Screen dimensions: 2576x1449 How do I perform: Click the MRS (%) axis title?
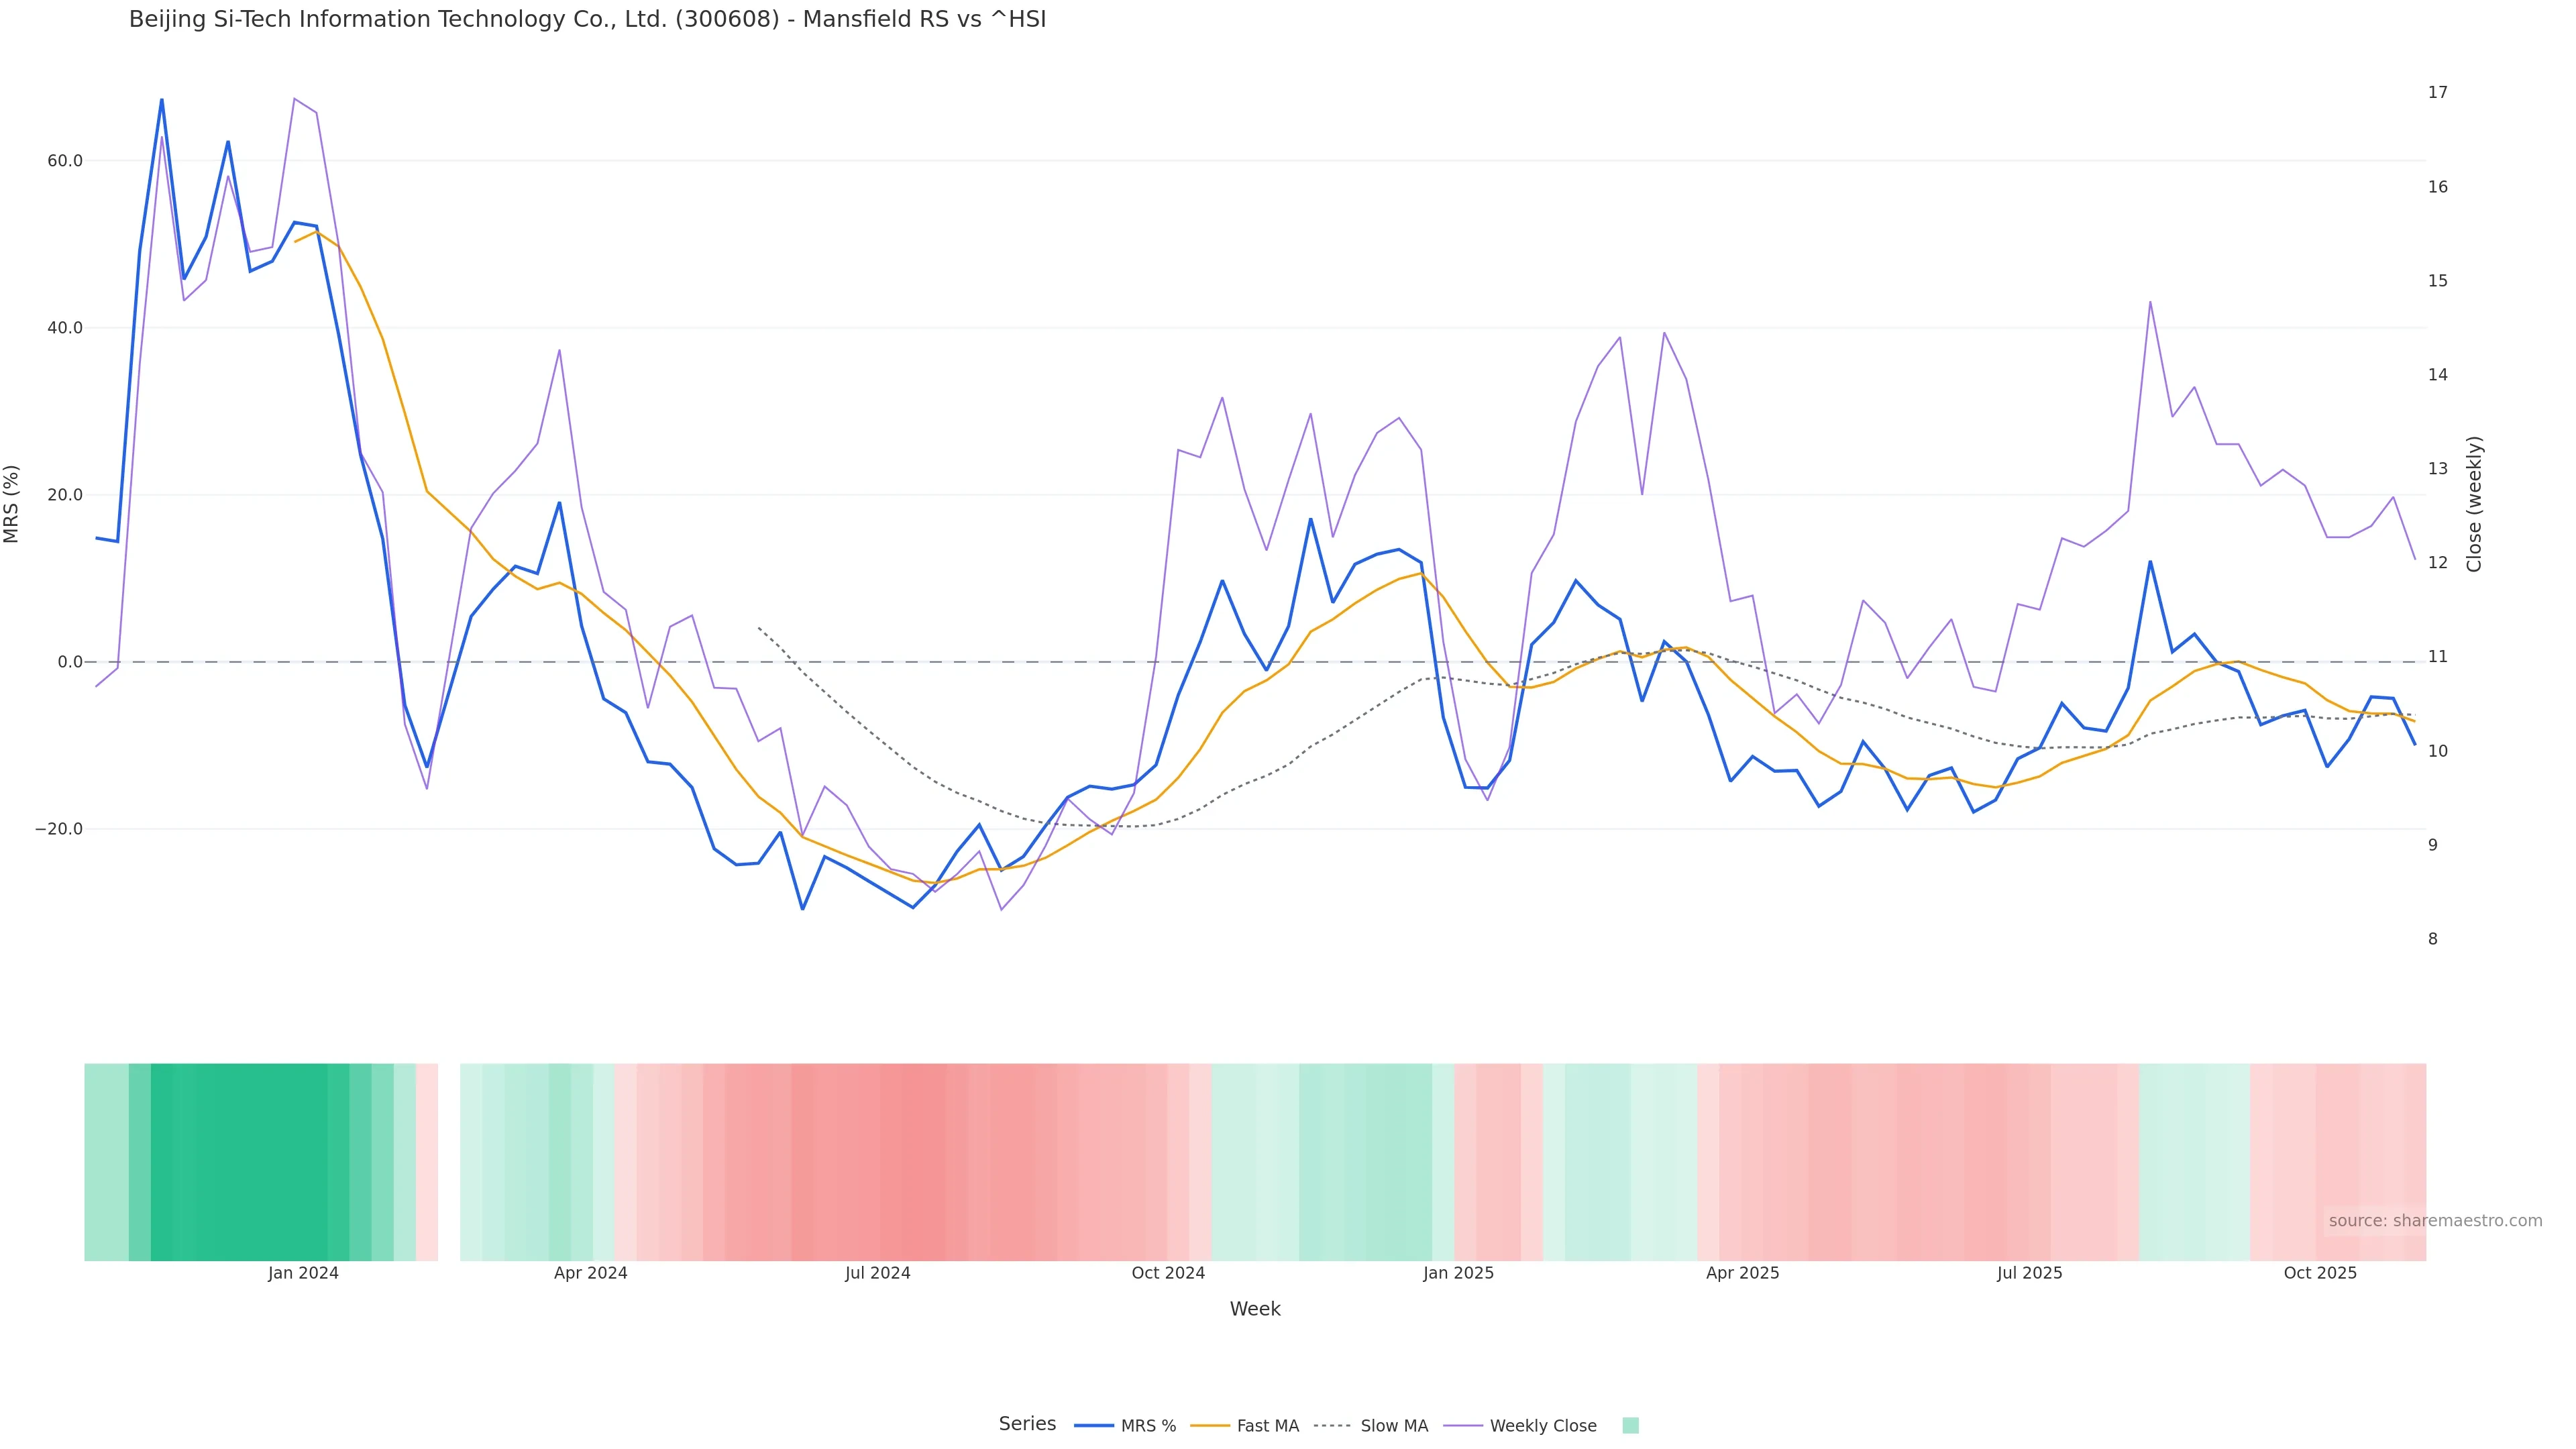coord(12,504)
